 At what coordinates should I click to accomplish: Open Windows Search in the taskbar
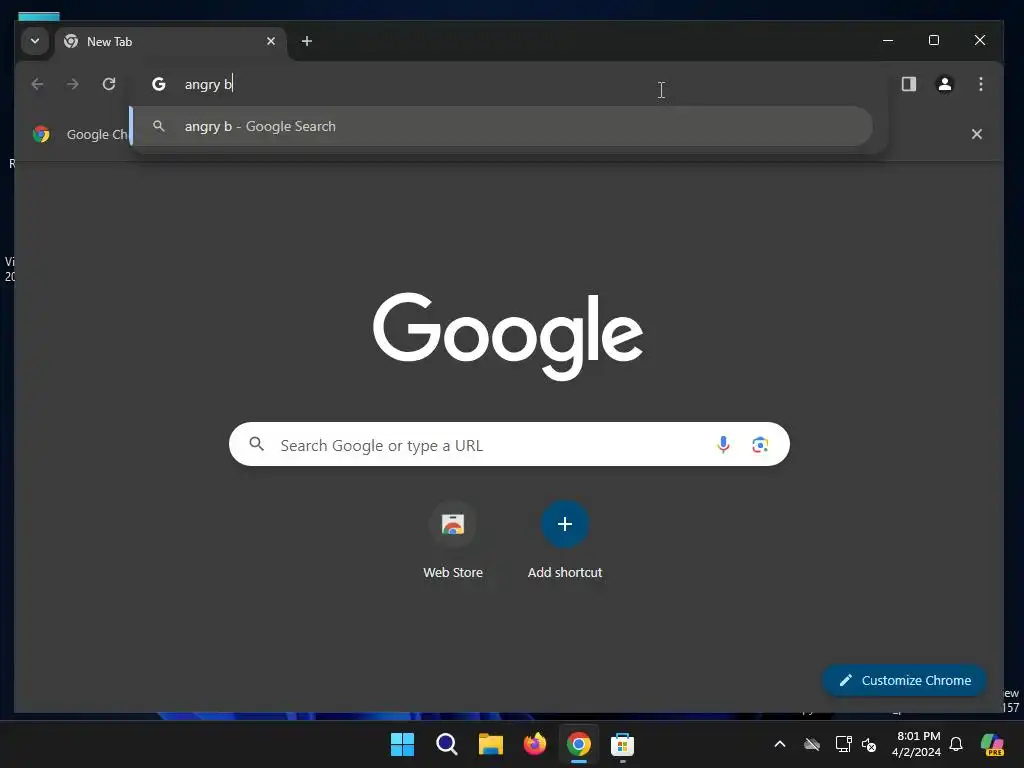coord(447,744)
